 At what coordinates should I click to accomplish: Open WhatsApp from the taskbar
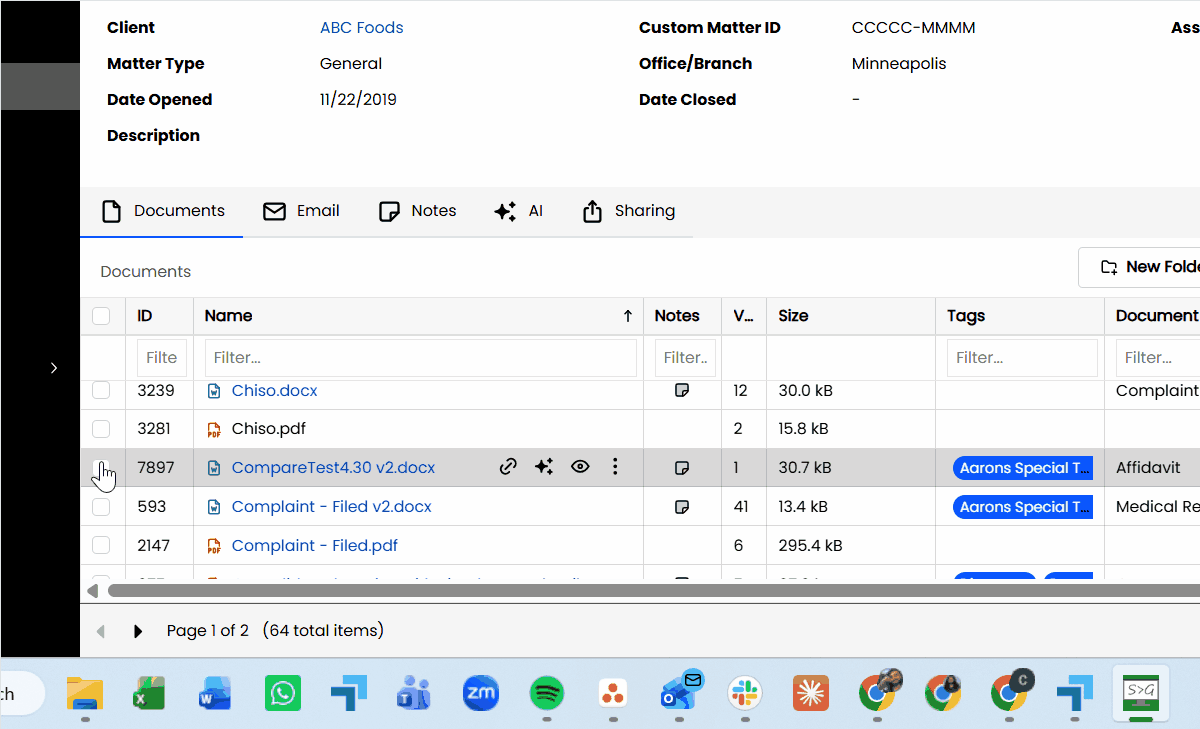coord(282,692)
